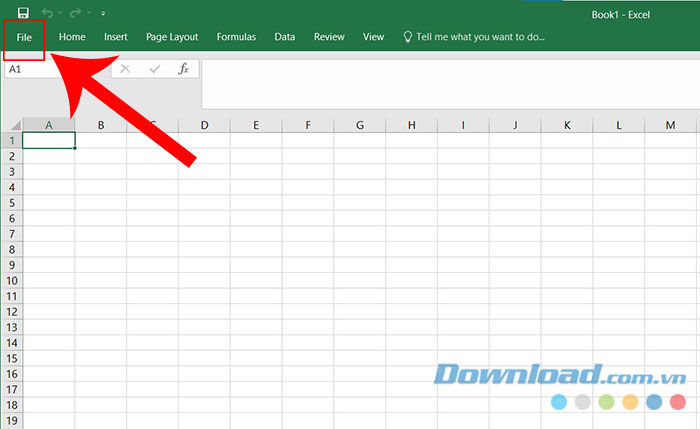The width and height of the screenshot is (700, 429).
Task: Open the View tab
Action: point(373,37)
